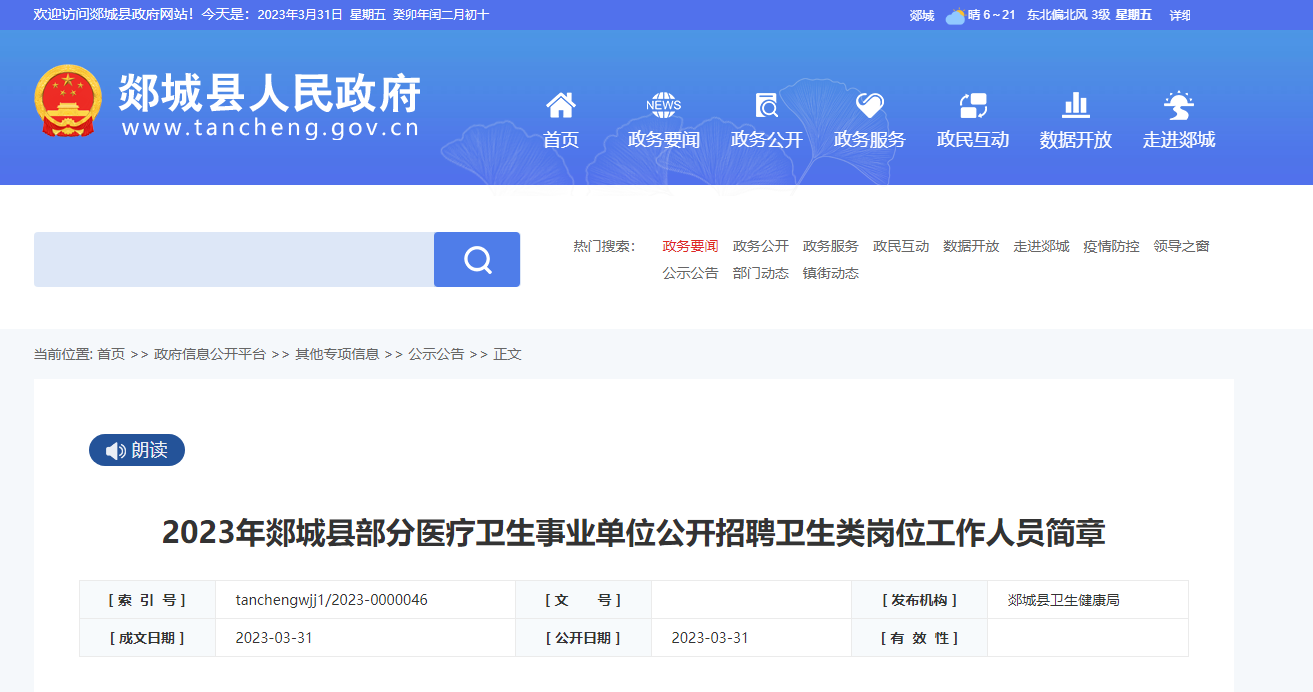Image resolution: width=1313 pixels, height=692 pixels.
Task: Navigate to 公示公告 in the breadcrumb
Action: tap(436, 354)
